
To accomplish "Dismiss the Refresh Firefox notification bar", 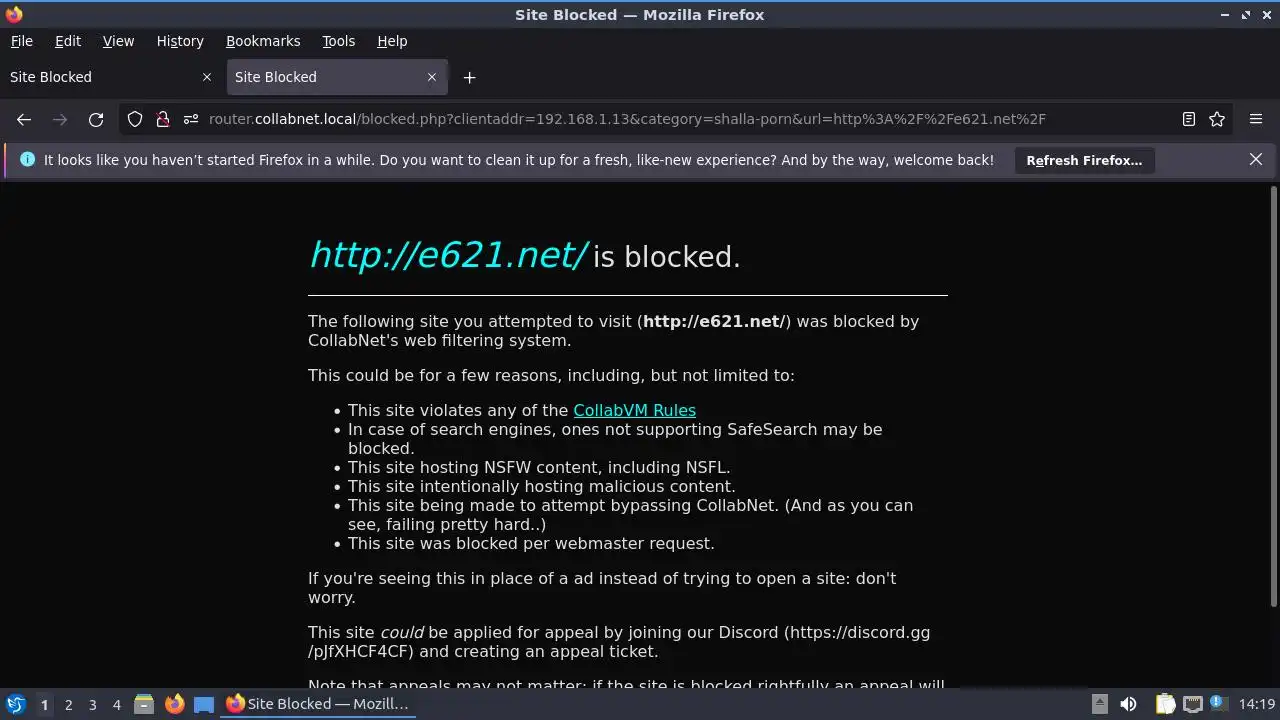I will point(1256,159).
